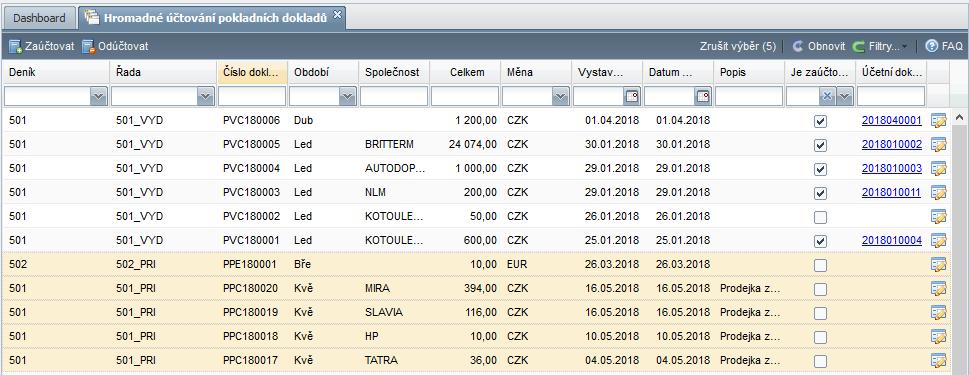Open edit icon for row PPC180017
The height and width of the screenshot is (375, 969).
[x=939, y=360]
